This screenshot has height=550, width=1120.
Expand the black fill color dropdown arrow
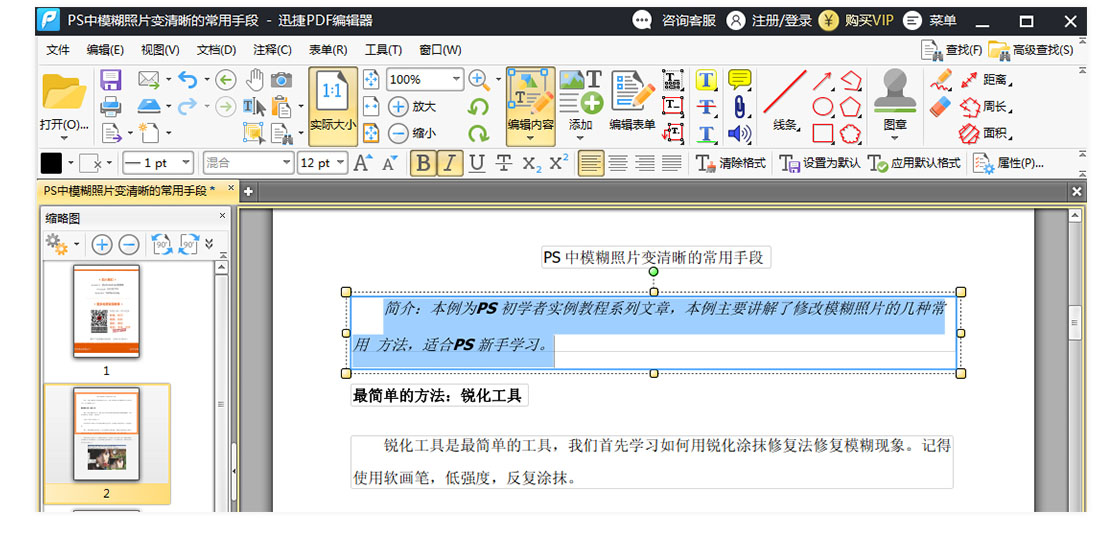tap(71, 163)
